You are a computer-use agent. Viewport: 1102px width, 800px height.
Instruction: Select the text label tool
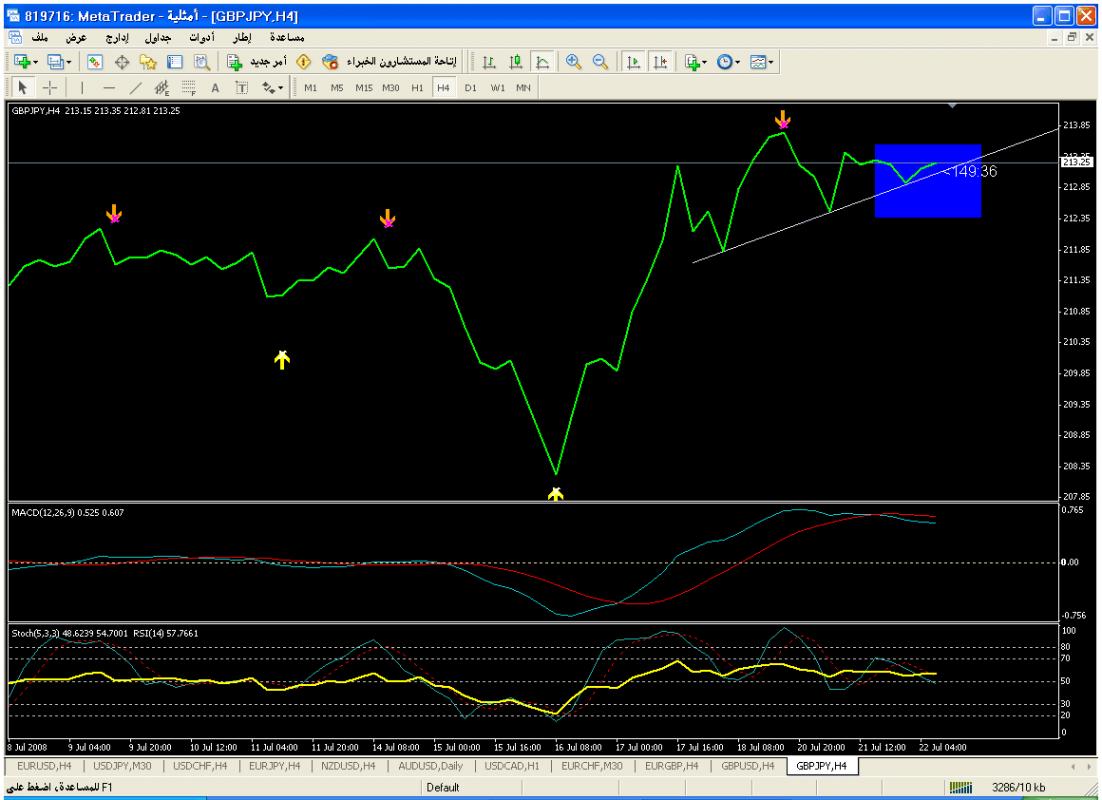(x=215, y=87)
